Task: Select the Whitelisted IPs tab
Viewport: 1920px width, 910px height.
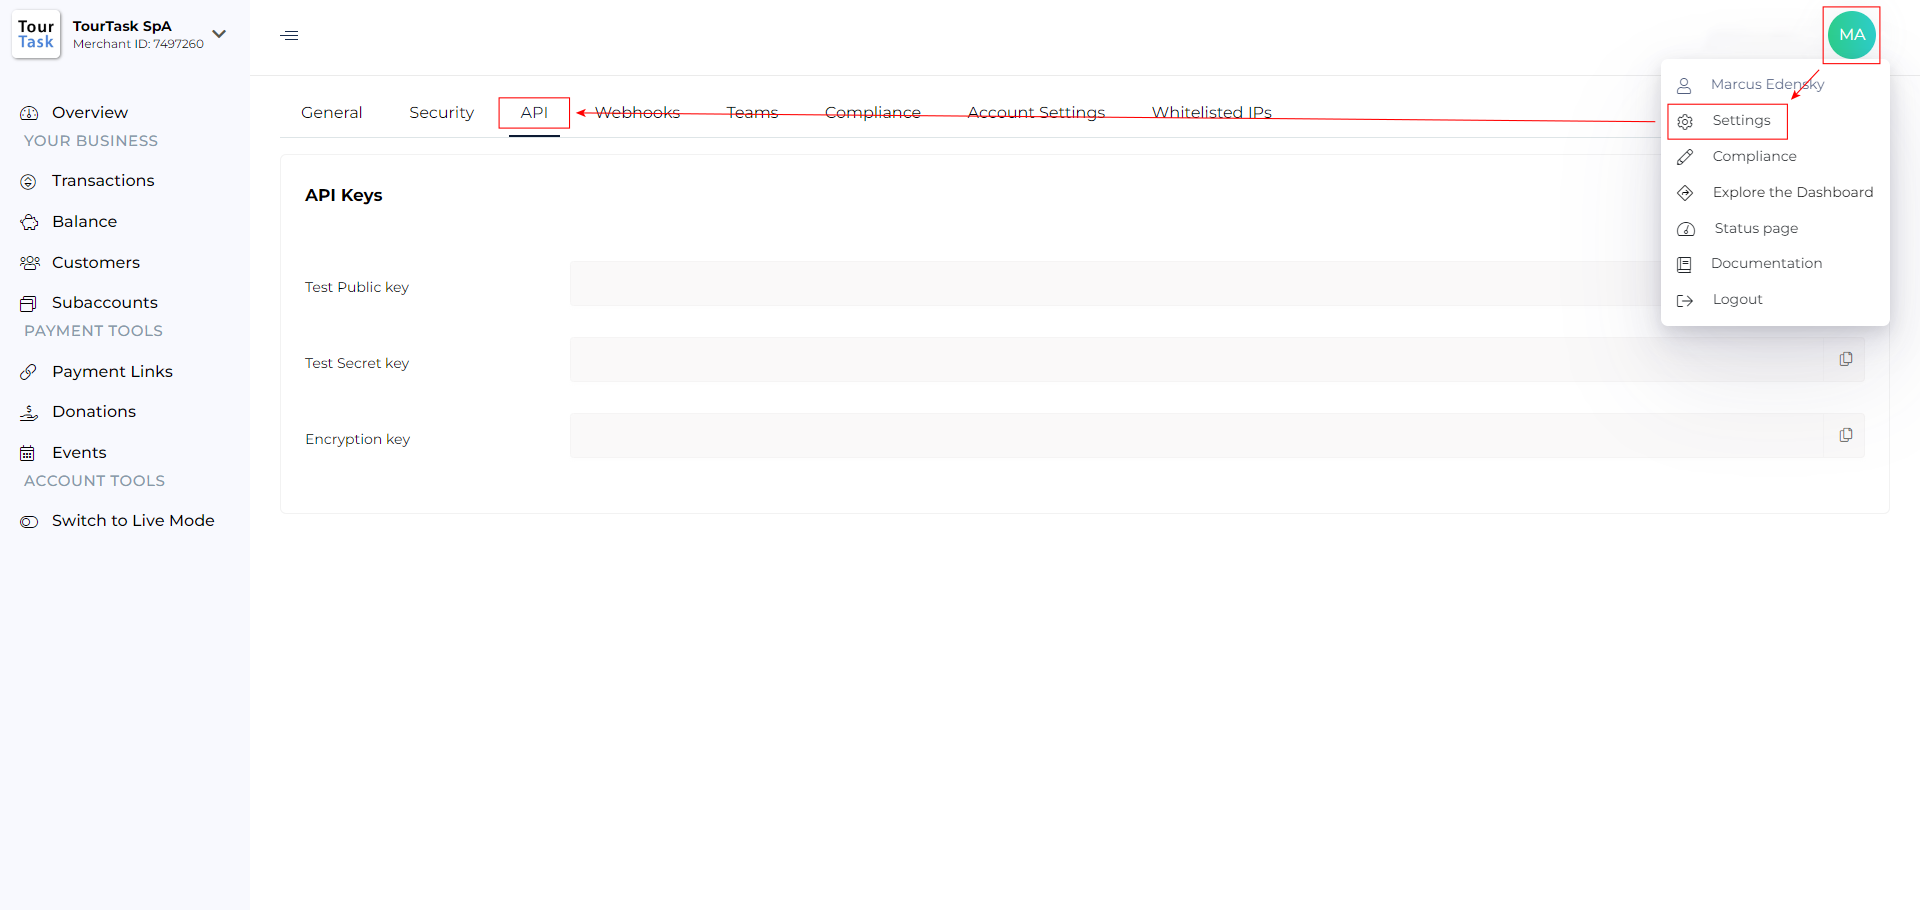Action: click(1211, 113)
